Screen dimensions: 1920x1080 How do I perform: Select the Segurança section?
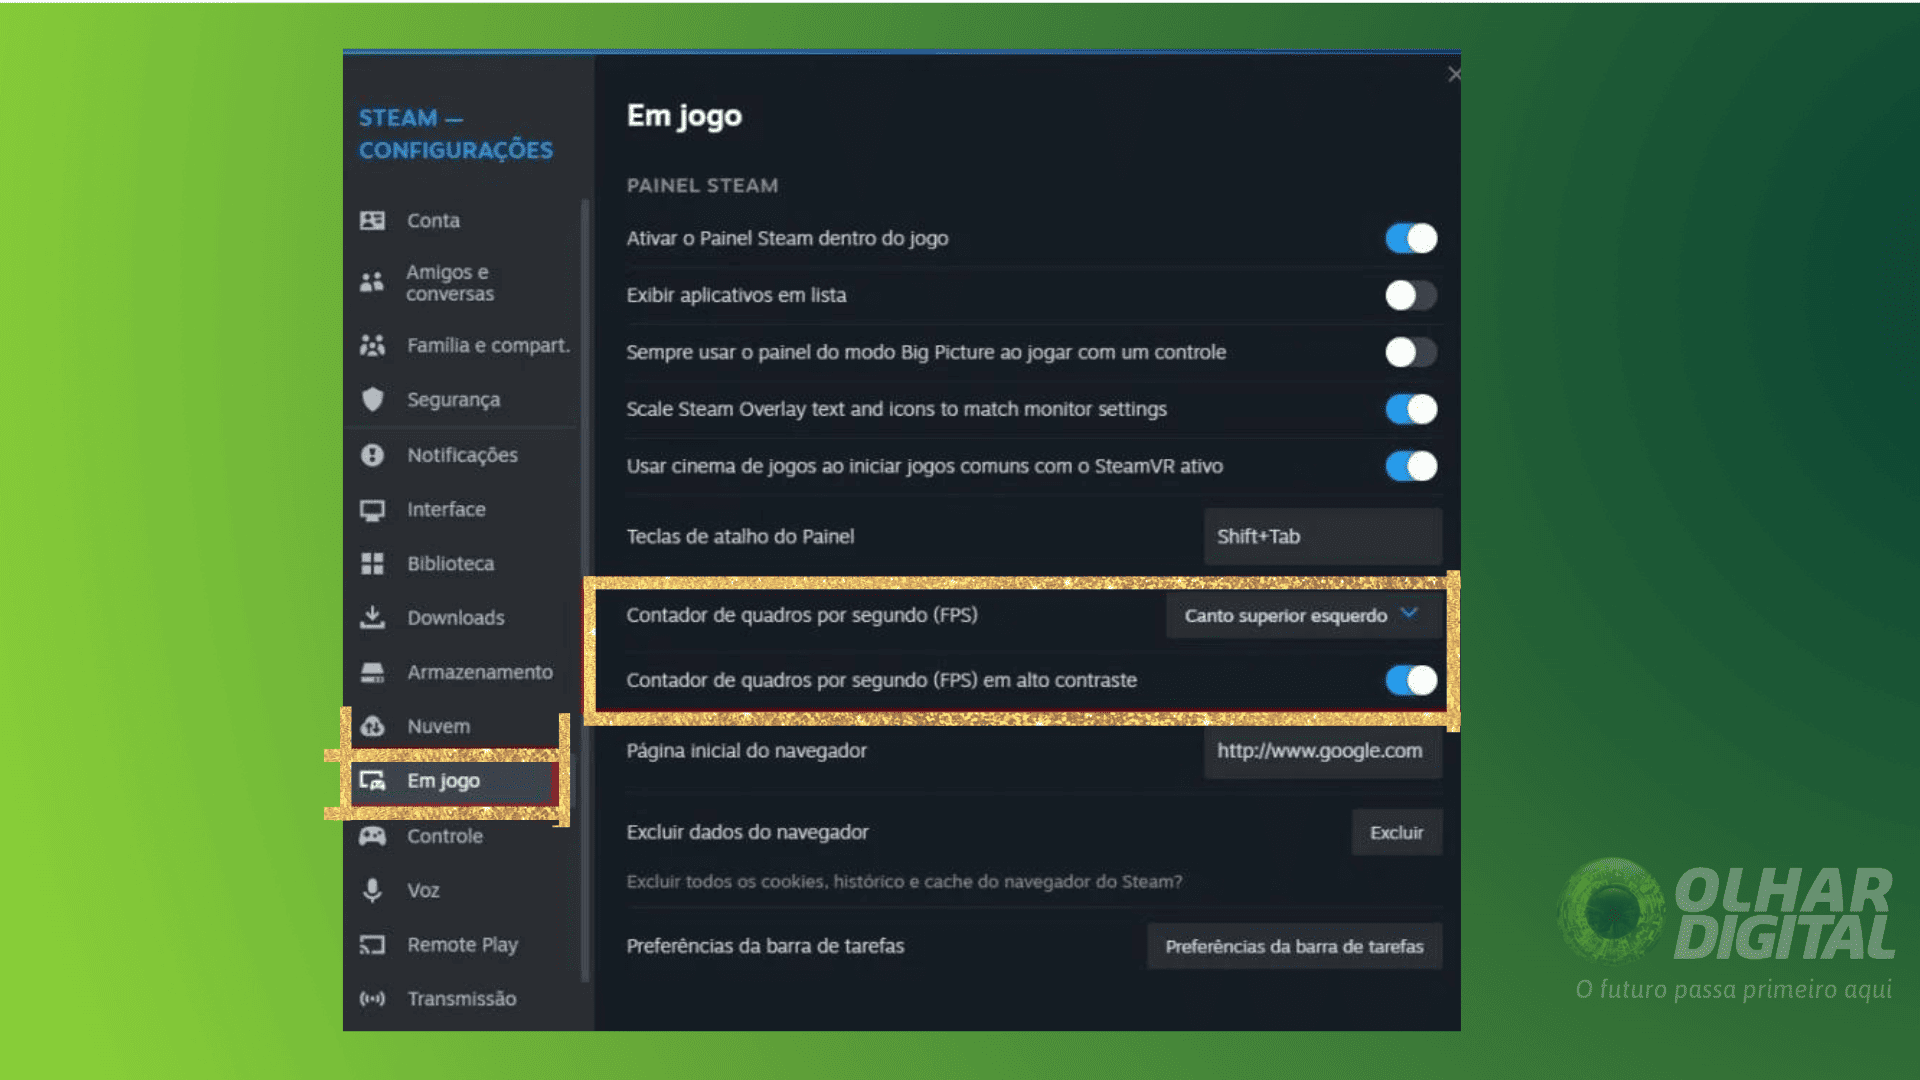pos(462,399)
